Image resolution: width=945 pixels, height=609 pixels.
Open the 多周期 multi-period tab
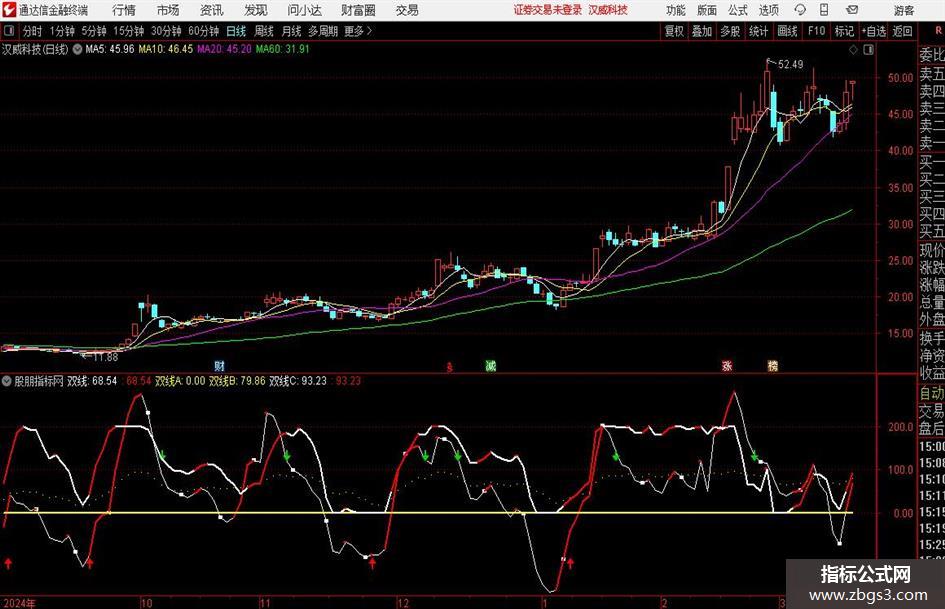click(x=323, y=31)
